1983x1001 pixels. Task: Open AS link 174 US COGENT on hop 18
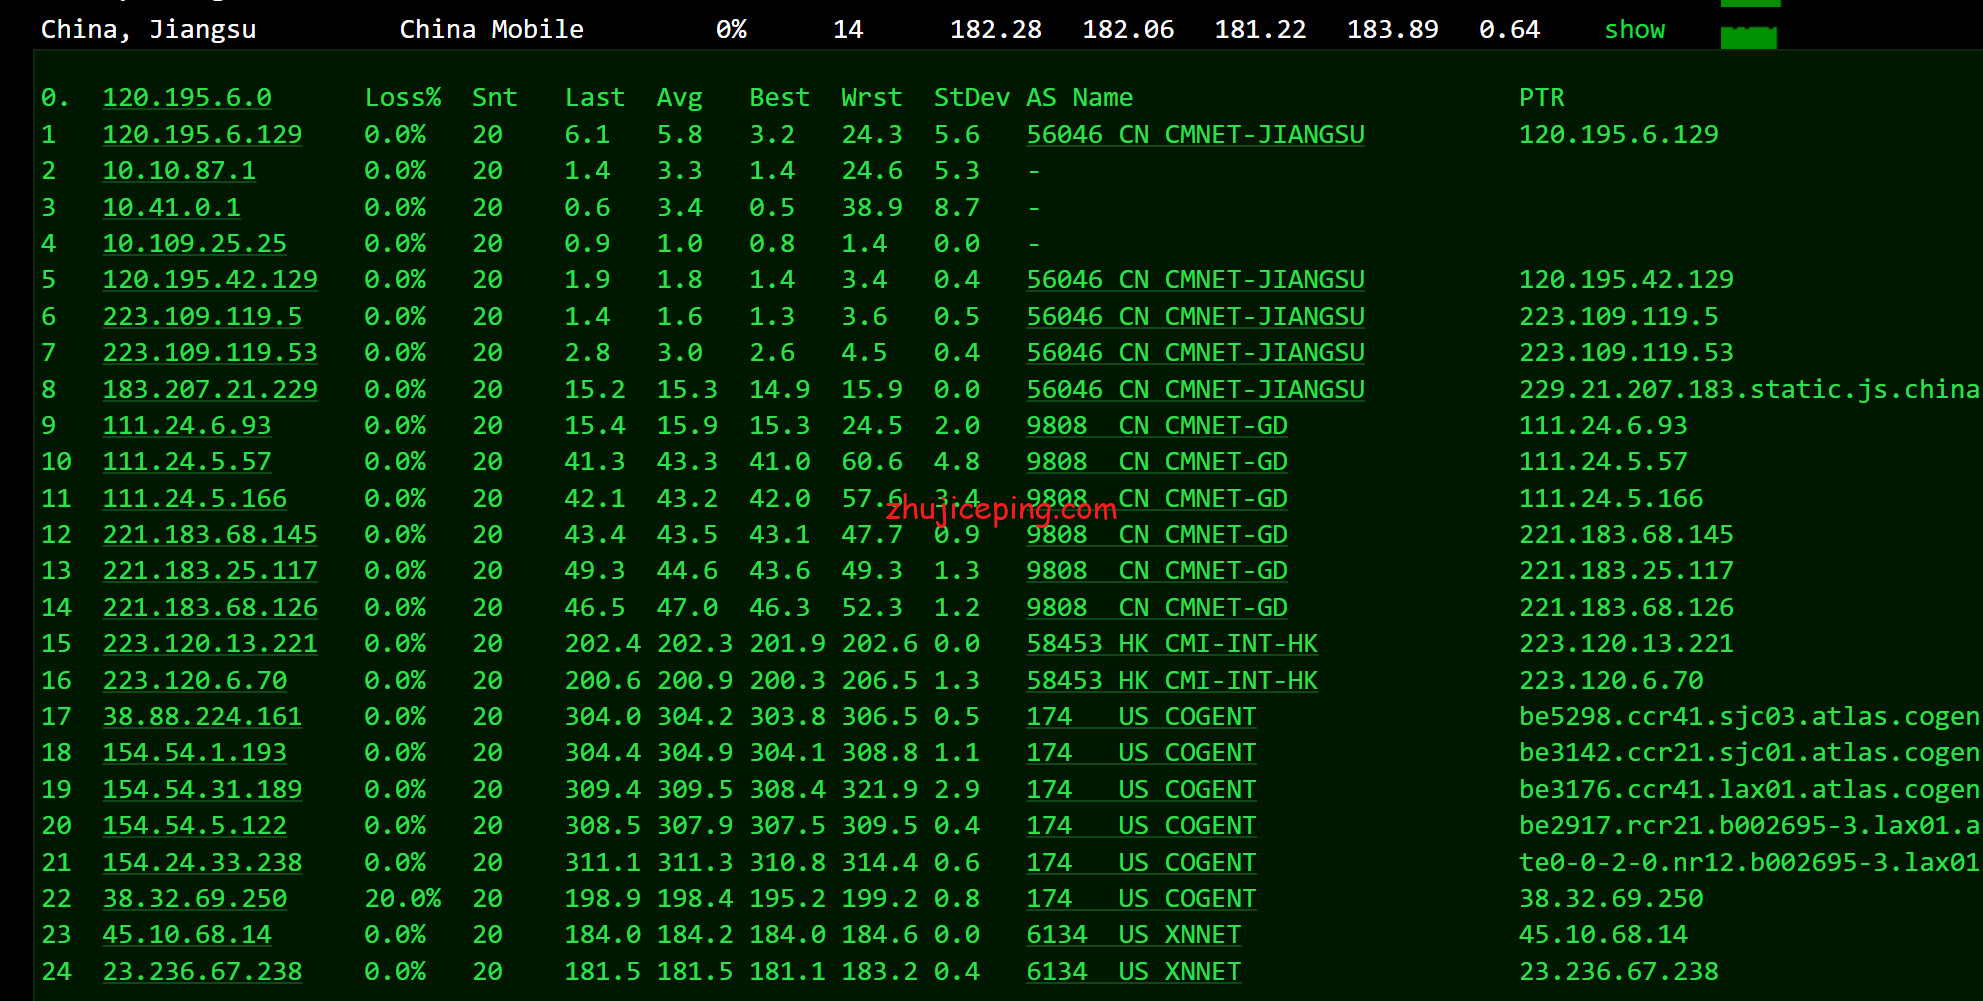(x=1141, y=753)
